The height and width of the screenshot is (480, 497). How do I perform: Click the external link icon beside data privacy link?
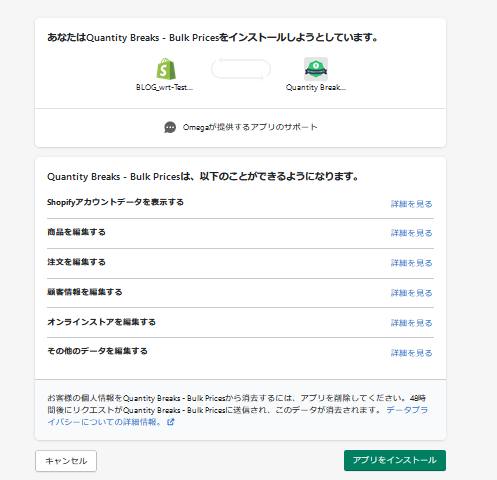tap(170, 422)
